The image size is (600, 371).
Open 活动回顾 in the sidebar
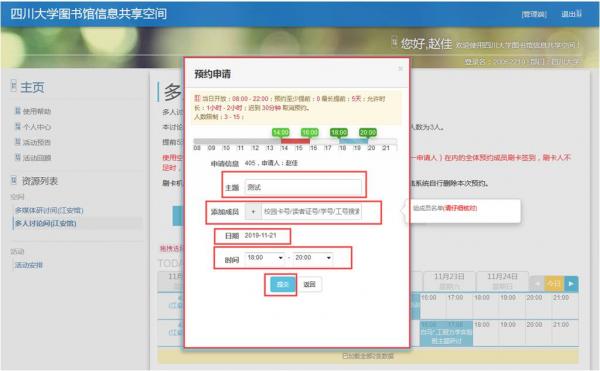[x=36, y=158]
